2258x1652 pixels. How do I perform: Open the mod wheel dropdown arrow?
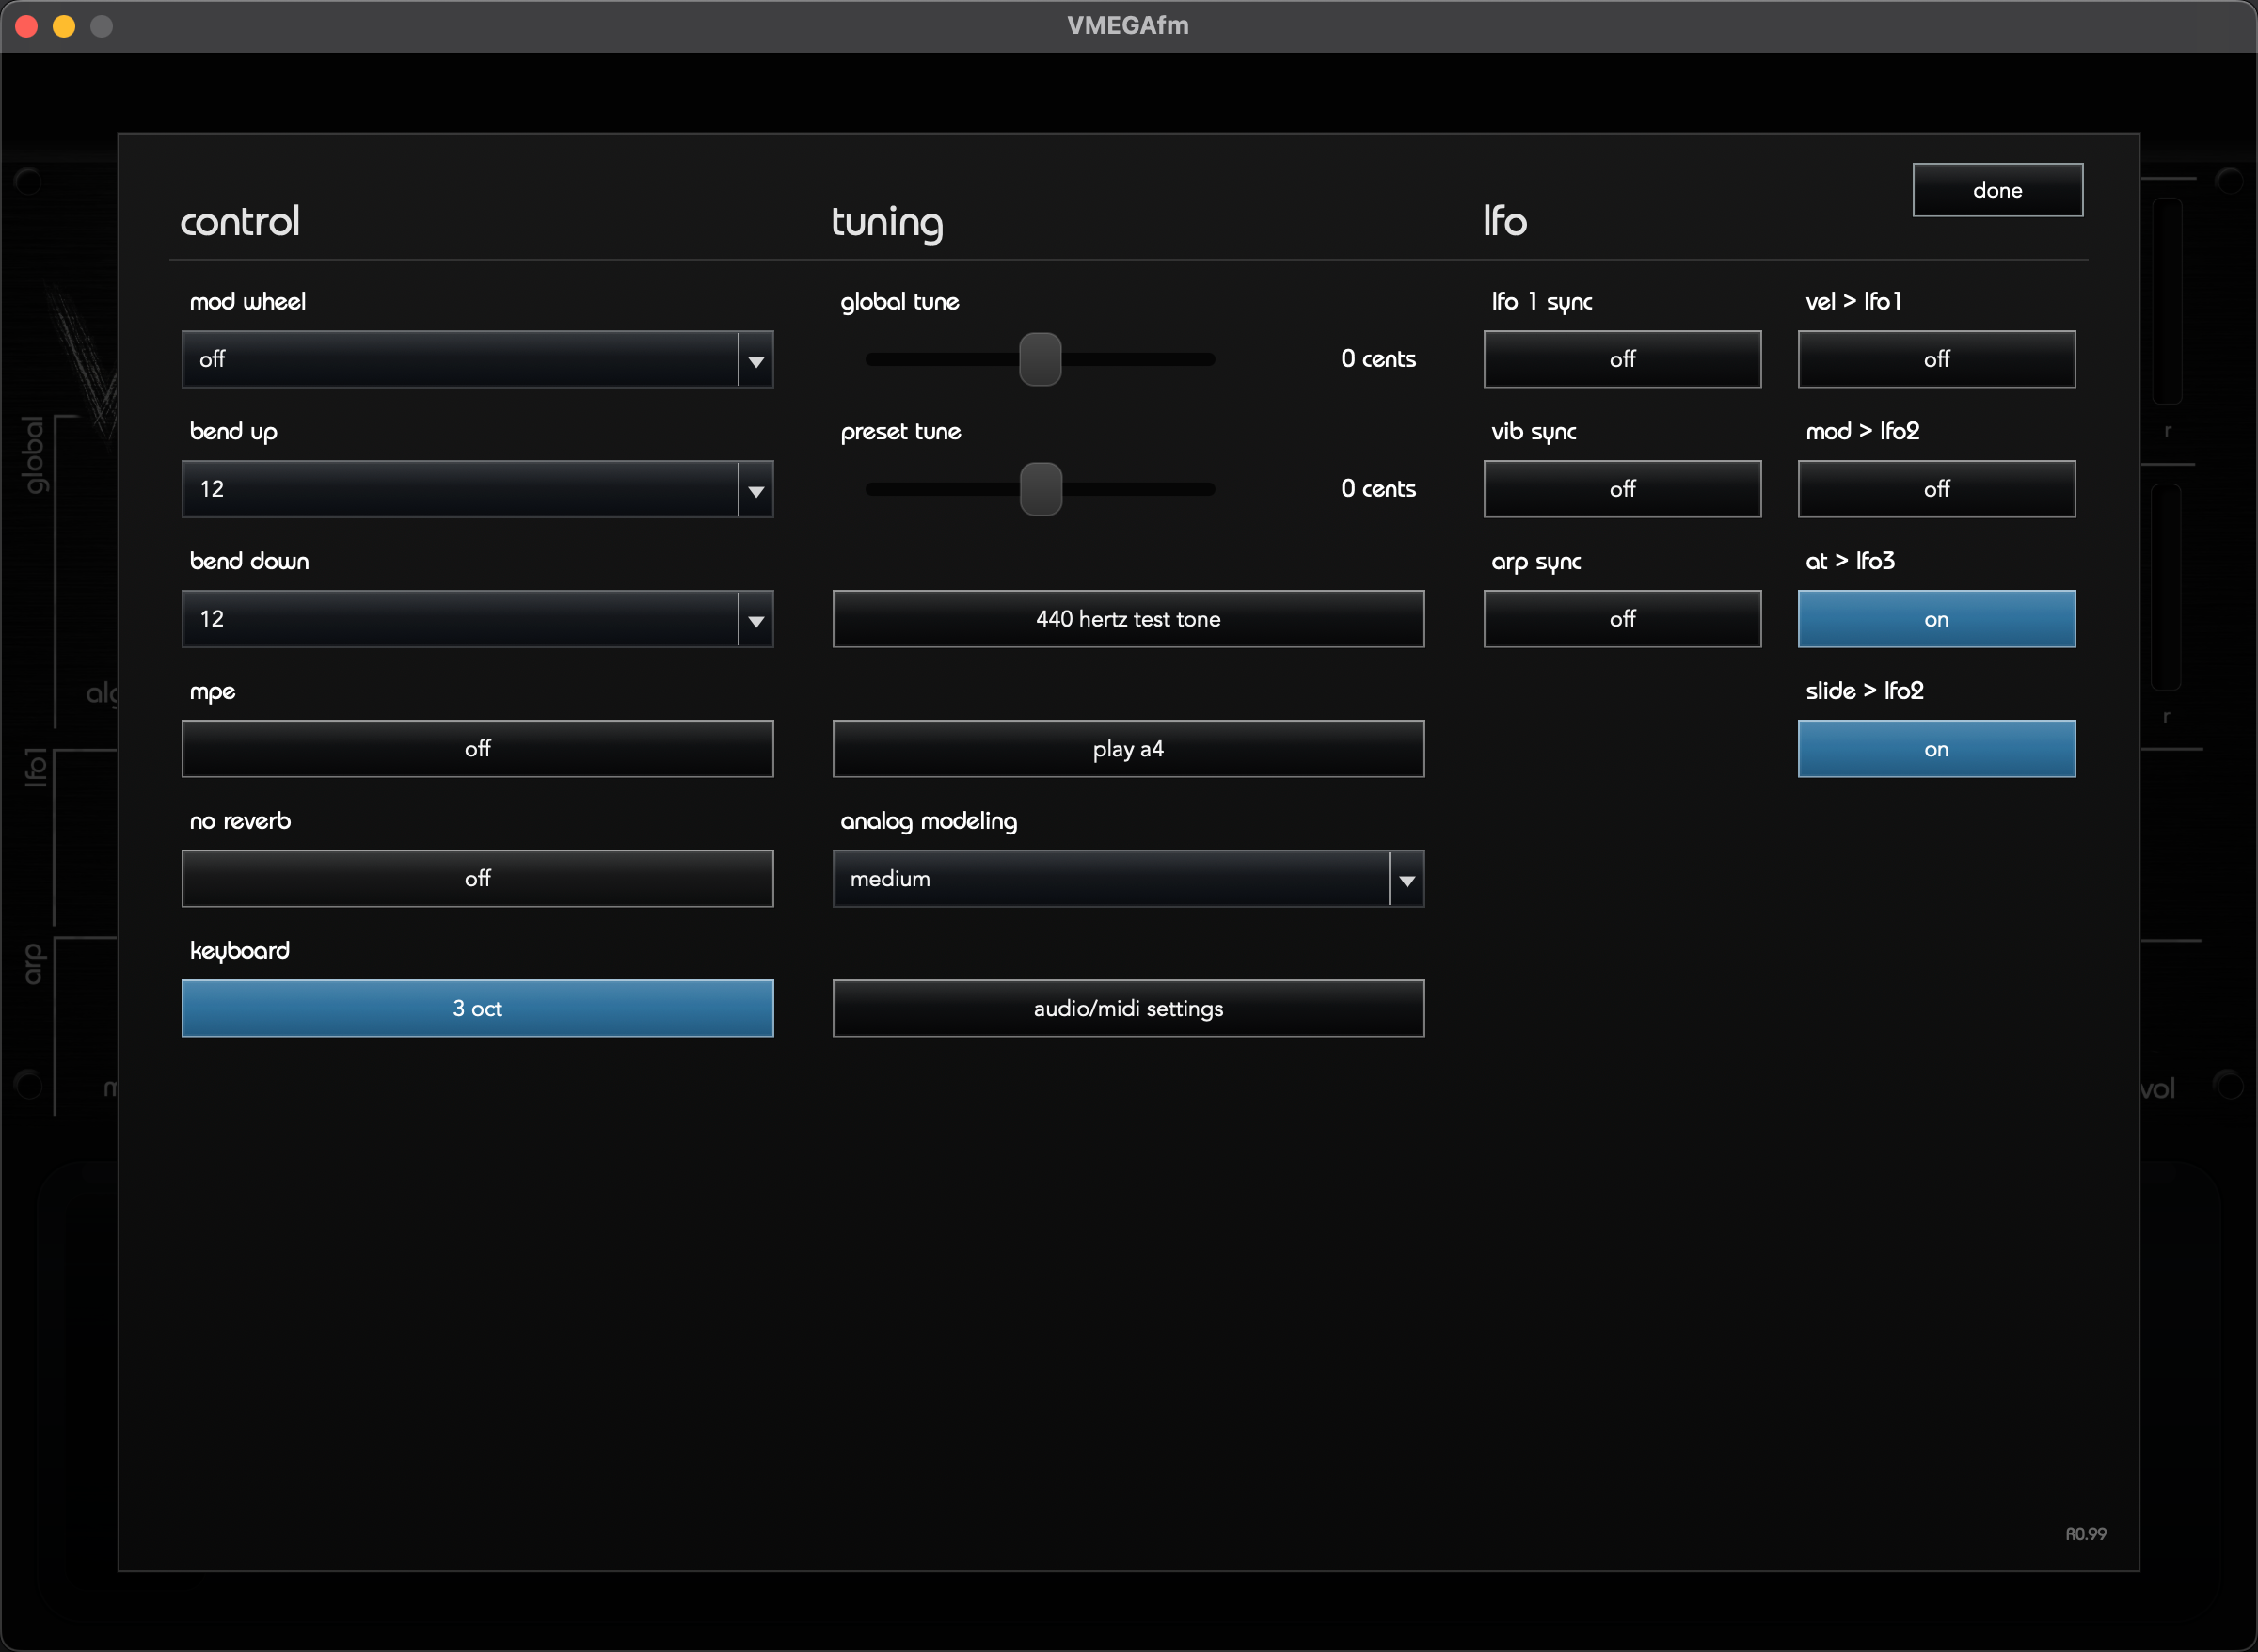coord(756,360)
